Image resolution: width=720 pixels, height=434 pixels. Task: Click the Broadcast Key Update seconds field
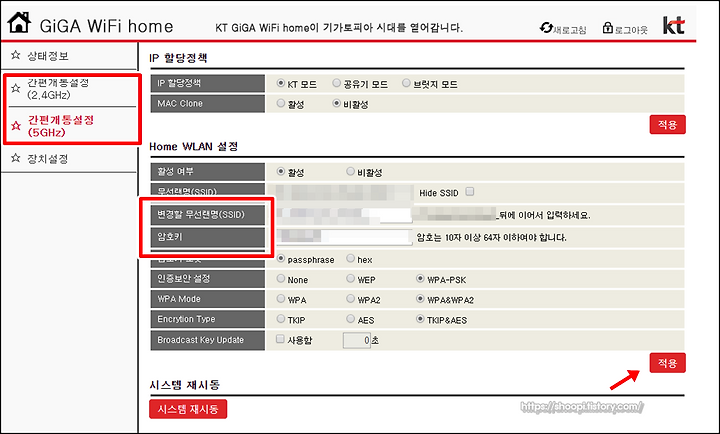coord(357,340)
